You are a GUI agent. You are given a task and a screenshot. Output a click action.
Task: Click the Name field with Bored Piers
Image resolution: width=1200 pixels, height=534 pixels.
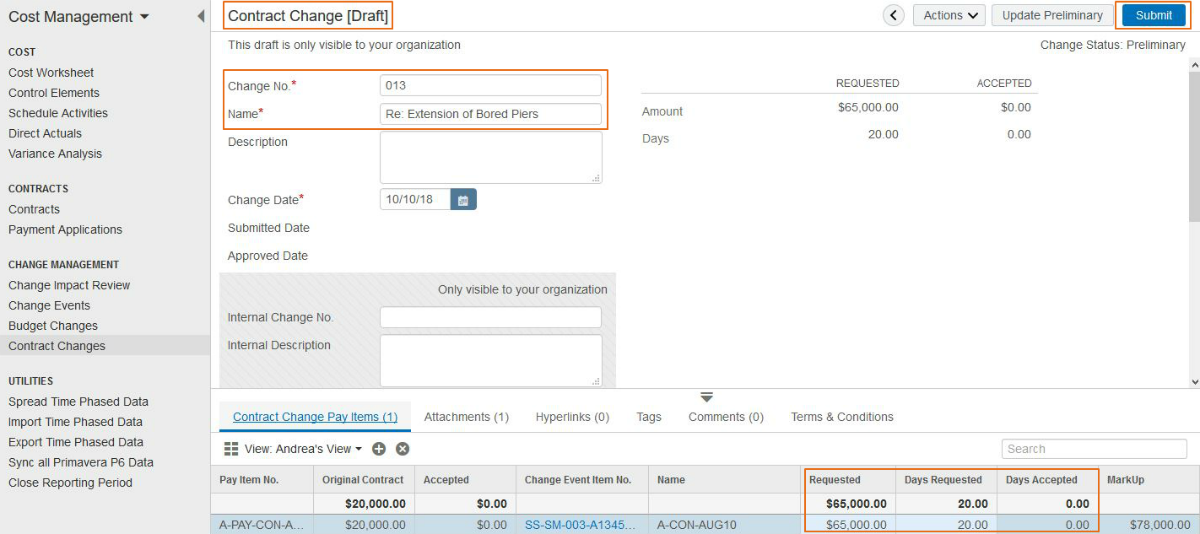[x=491, y=114]
